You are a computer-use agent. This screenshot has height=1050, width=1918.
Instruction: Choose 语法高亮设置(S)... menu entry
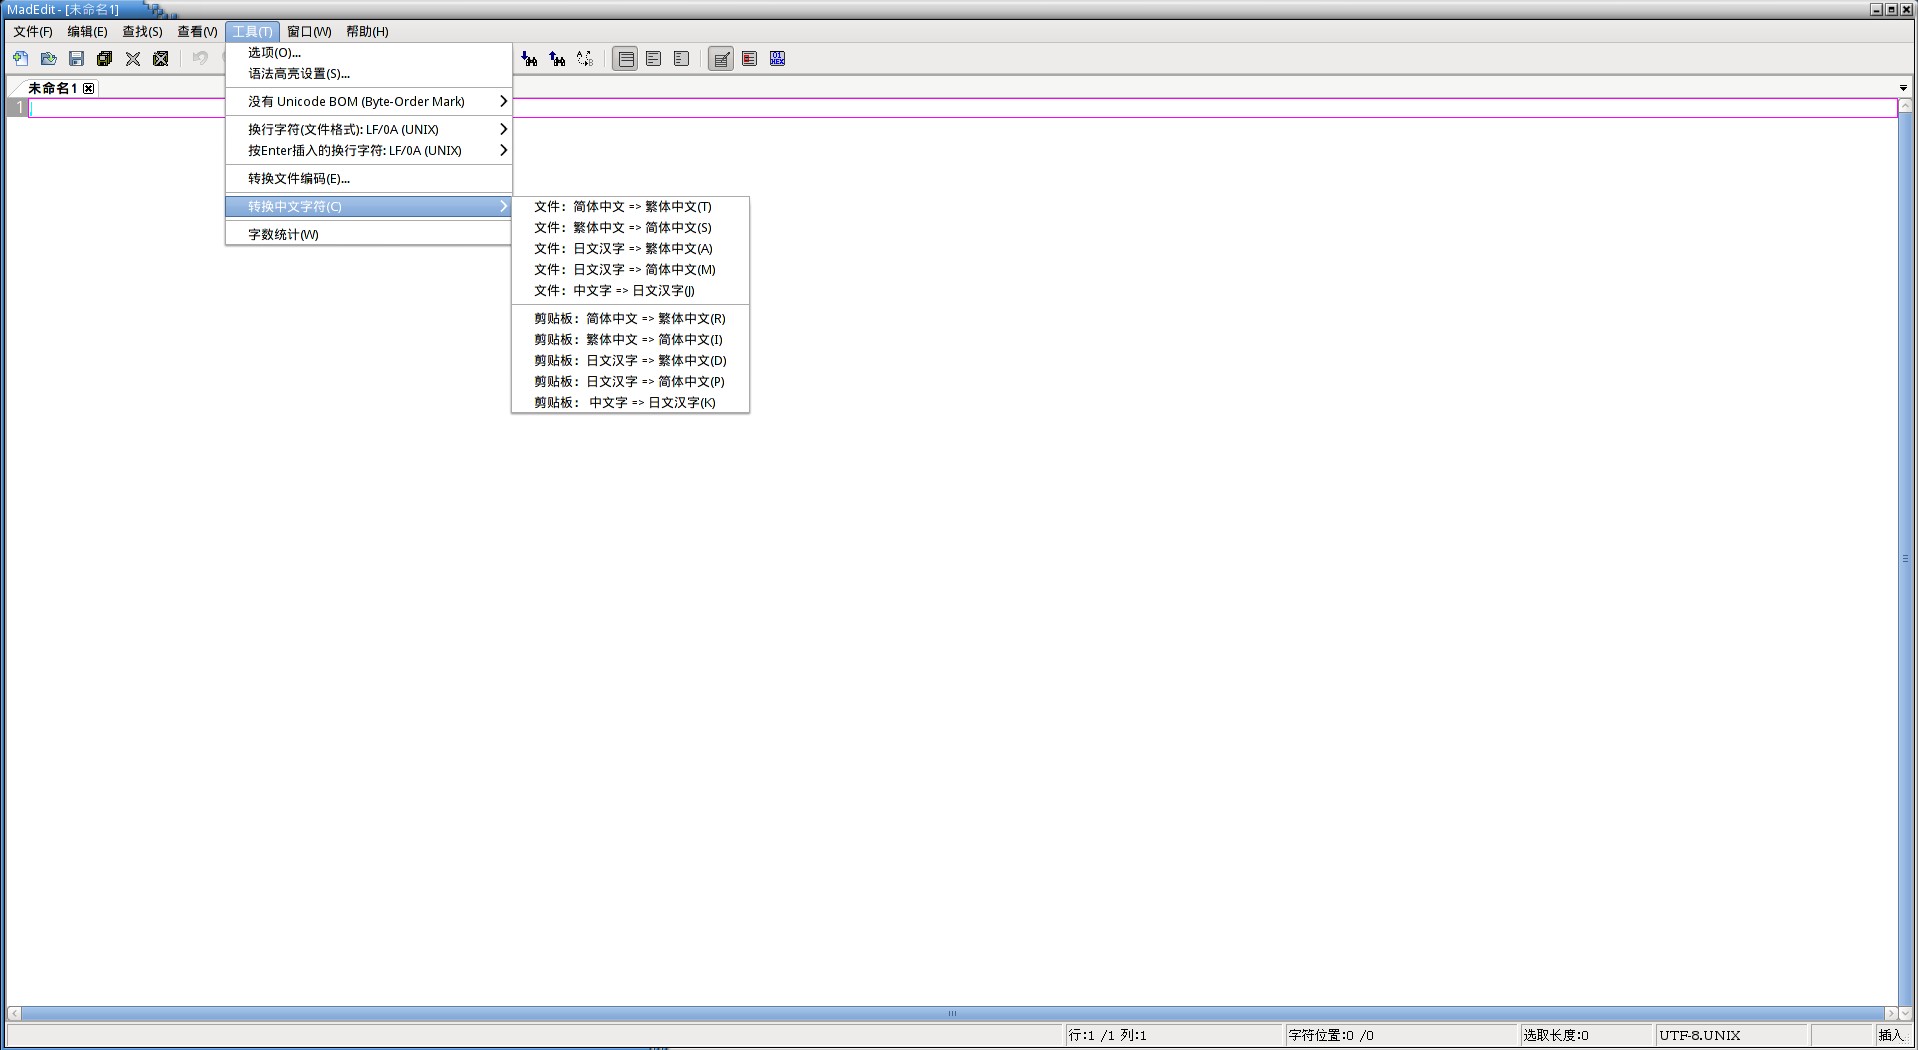pos(369,74)
